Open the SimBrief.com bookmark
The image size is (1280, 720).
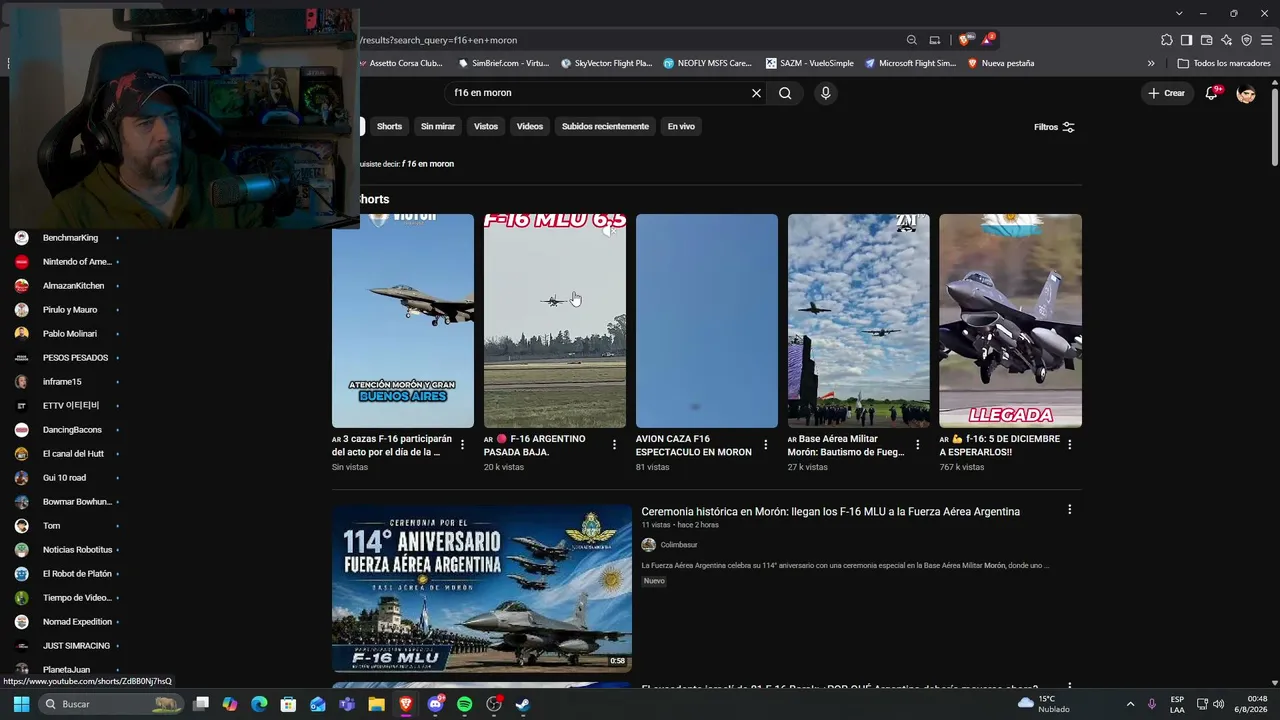point(504,63)
